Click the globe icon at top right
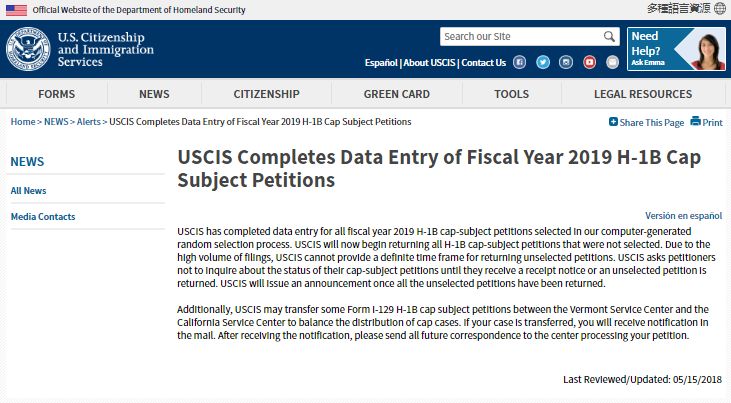 721,9
